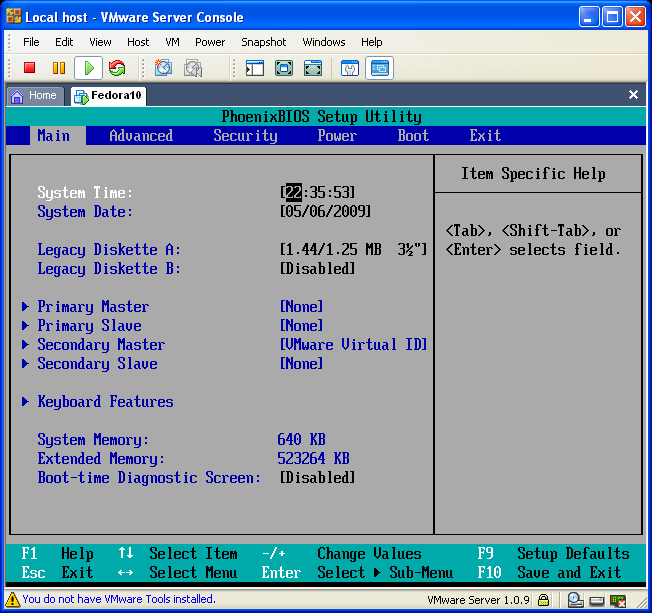This screenshot has width=652, height=613.
Task: Take a snapshot using the clock-camera icon
Action: click(163, 68)
